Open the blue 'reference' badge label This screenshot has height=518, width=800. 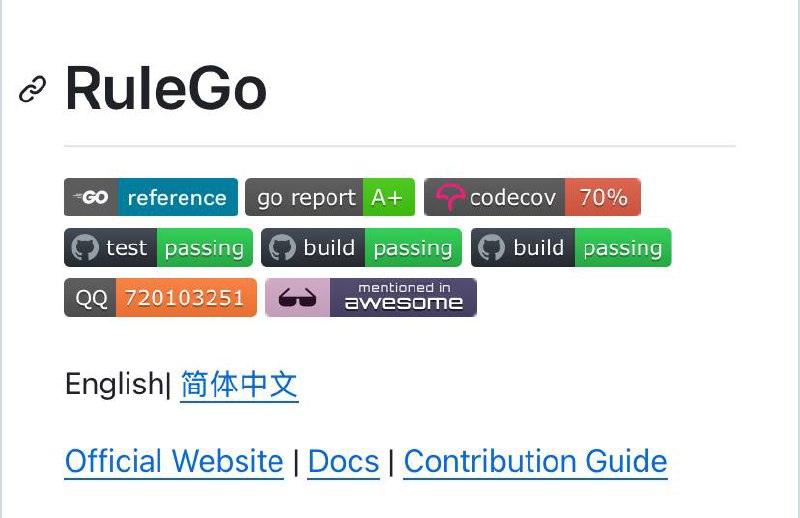point(178,197)
